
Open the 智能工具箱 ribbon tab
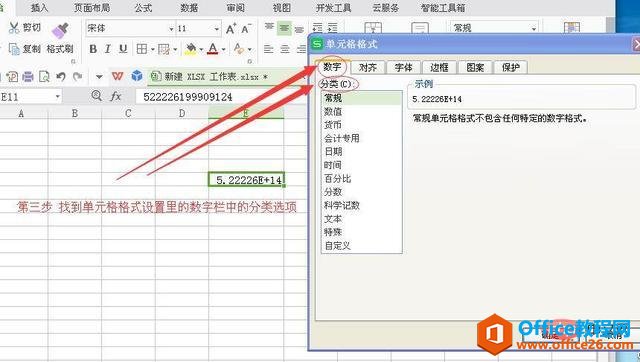[x=443, y=8]
